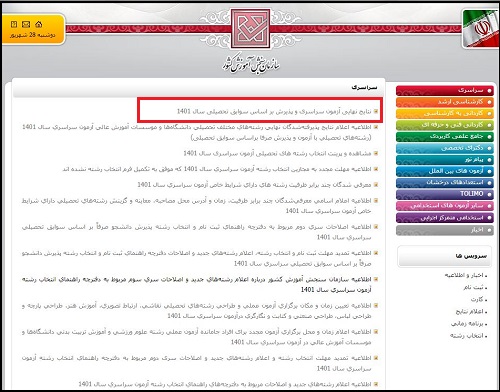Open the help question-mark icon

14,24
